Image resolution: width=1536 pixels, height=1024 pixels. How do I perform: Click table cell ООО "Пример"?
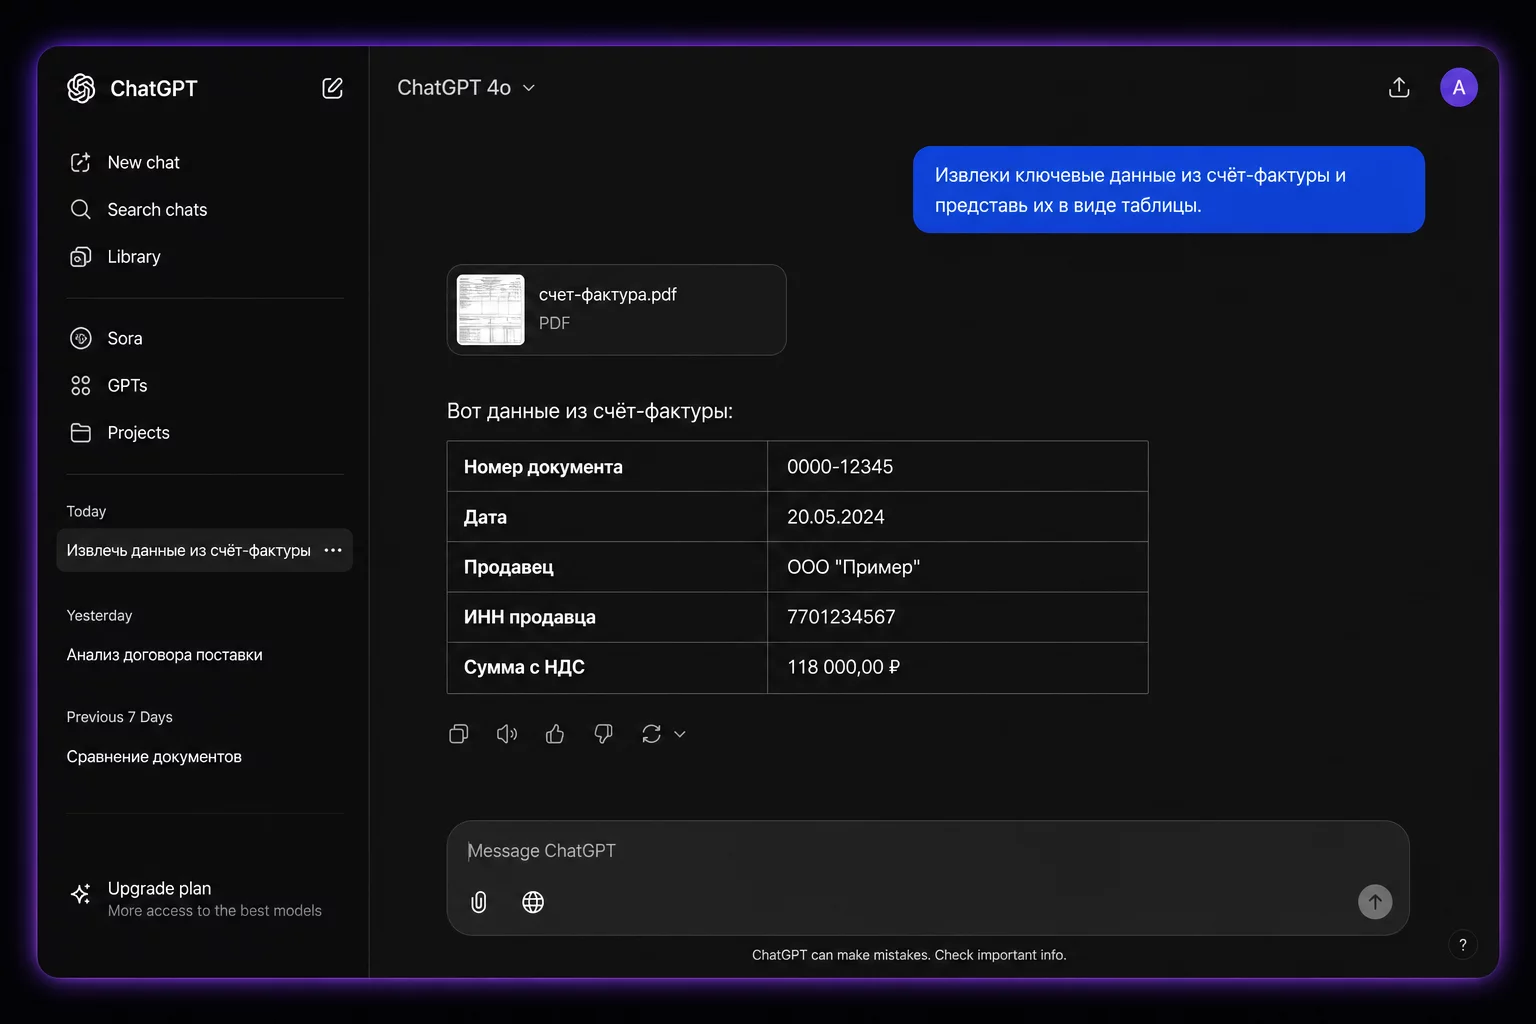[x=958, y=567]
